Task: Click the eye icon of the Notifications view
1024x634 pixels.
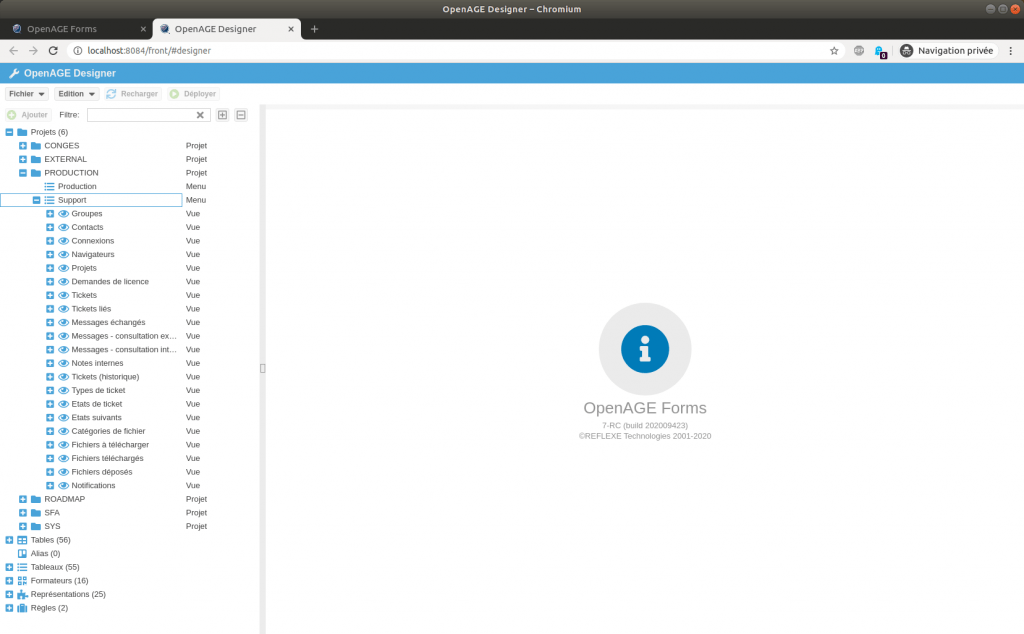Action: pos(63,486)
